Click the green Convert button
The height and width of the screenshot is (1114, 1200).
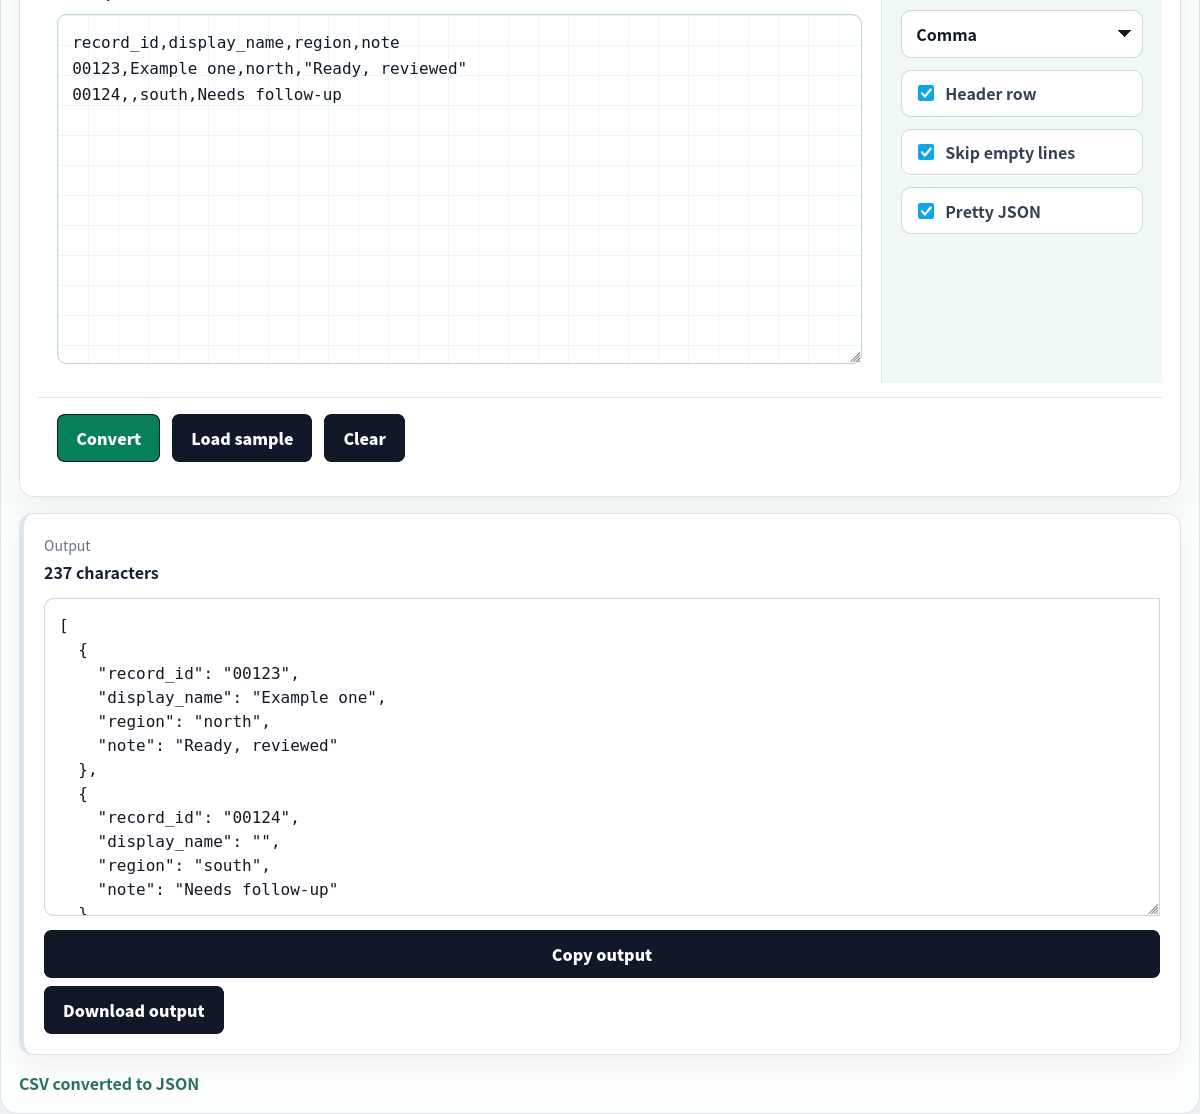108,438
